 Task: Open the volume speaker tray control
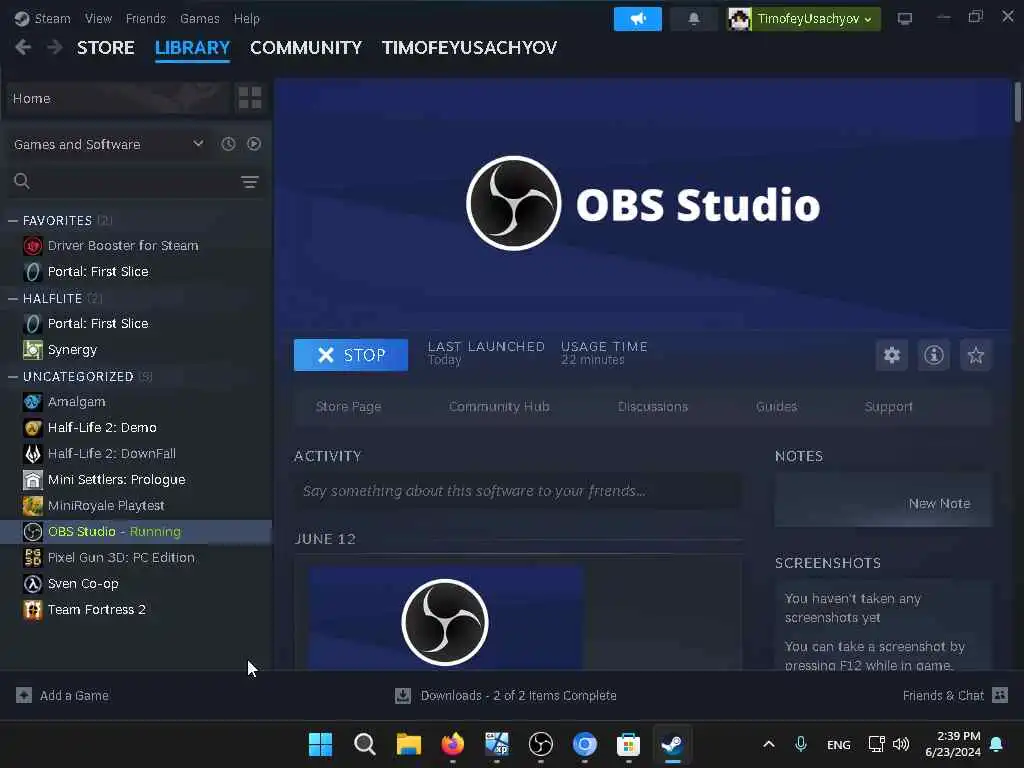coord(901,744)
